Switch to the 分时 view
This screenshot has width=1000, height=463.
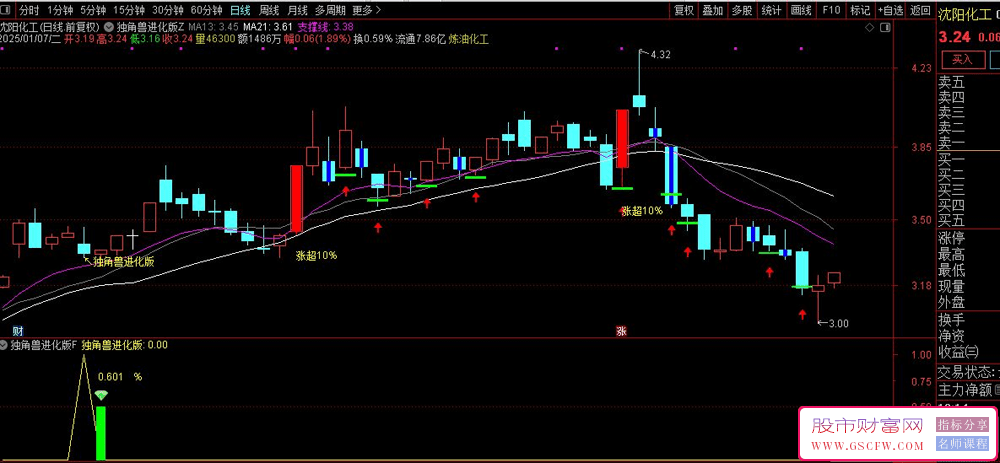29,10
